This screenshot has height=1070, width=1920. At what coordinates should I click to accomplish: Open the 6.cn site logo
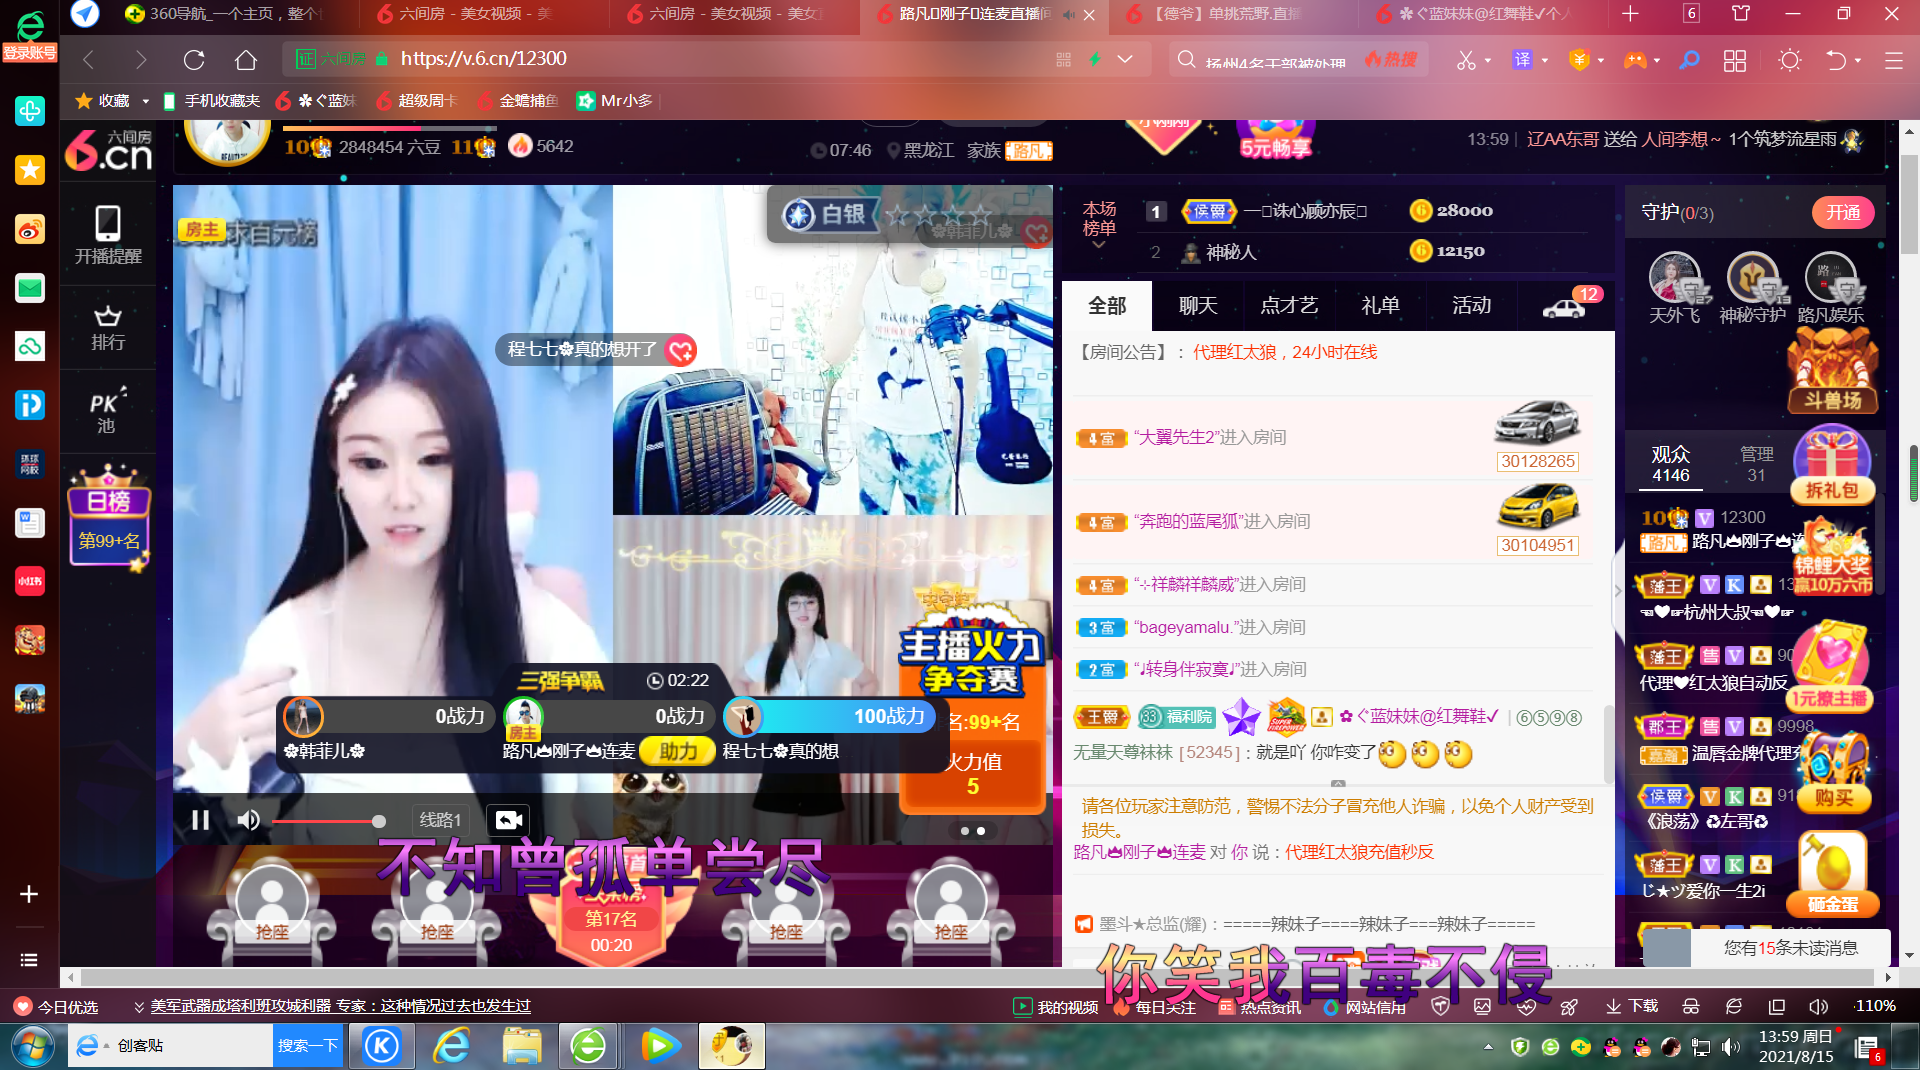pyautogui.click(x=109, y=150)
